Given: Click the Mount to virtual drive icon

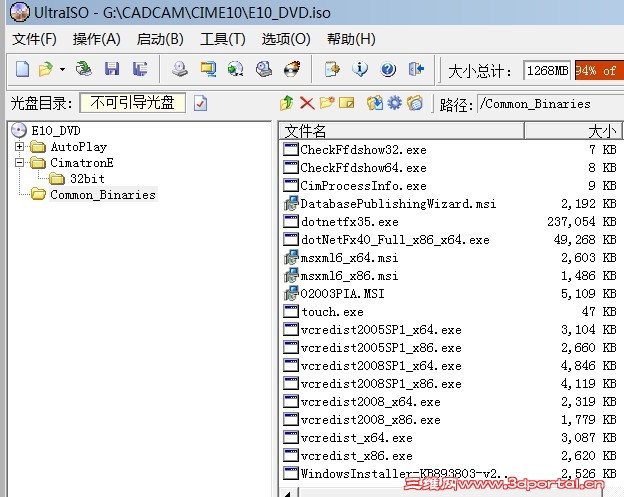Looking at the screenshot, I should (x=264, y=69).
